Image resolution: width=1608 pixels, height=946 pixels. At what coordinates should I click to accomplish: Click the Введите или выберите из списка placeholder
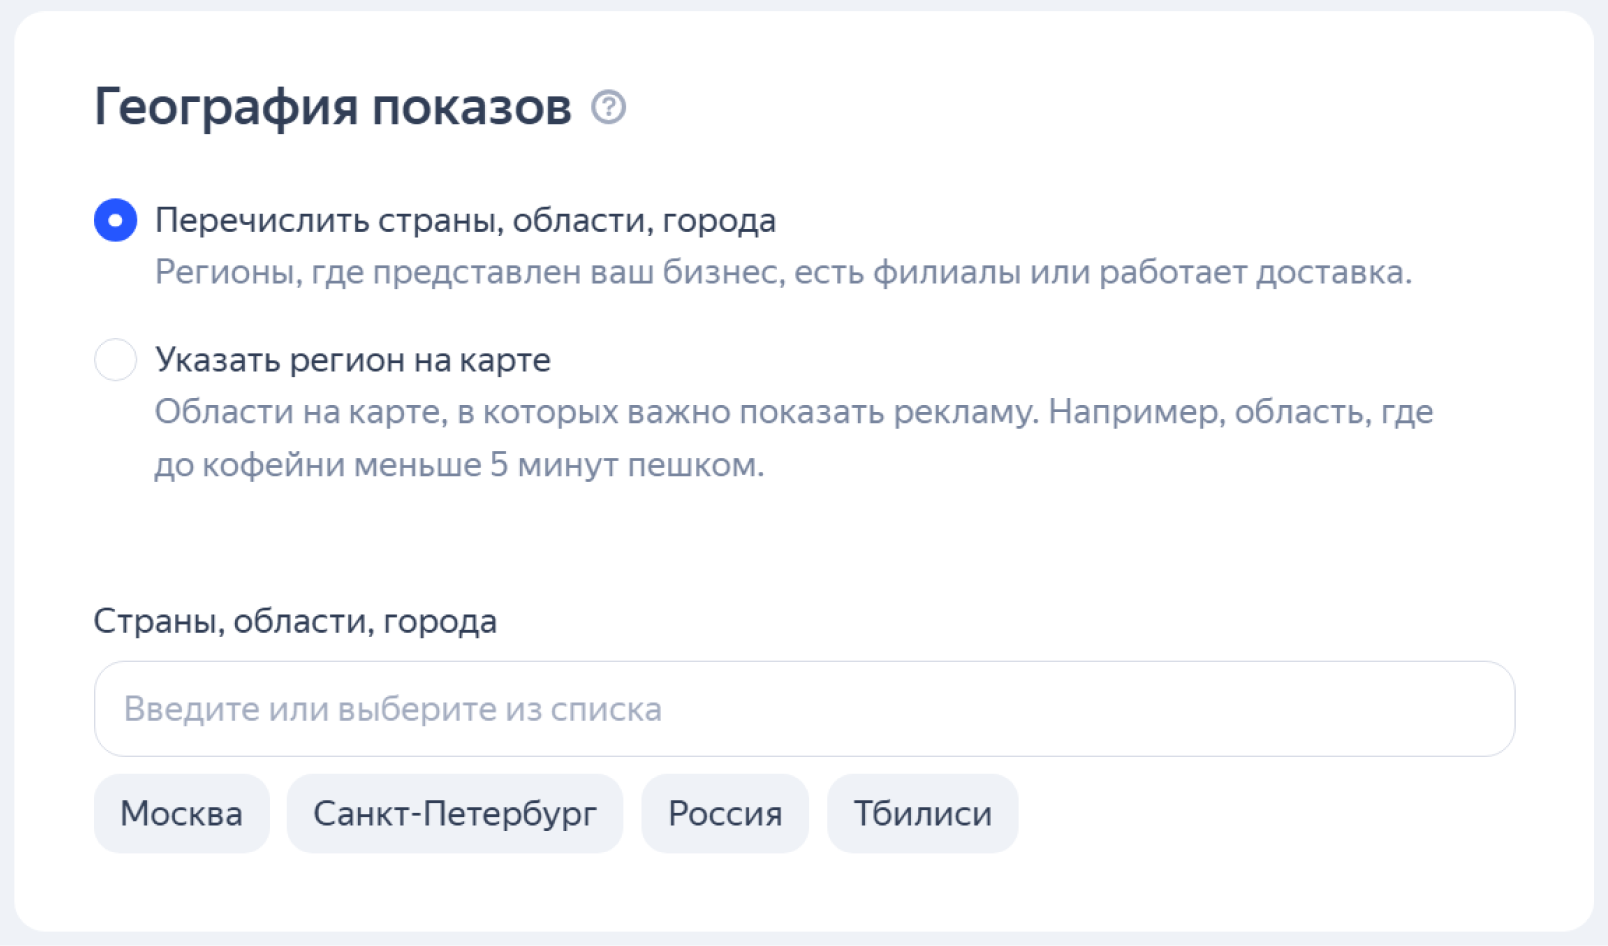pos(393,708)
